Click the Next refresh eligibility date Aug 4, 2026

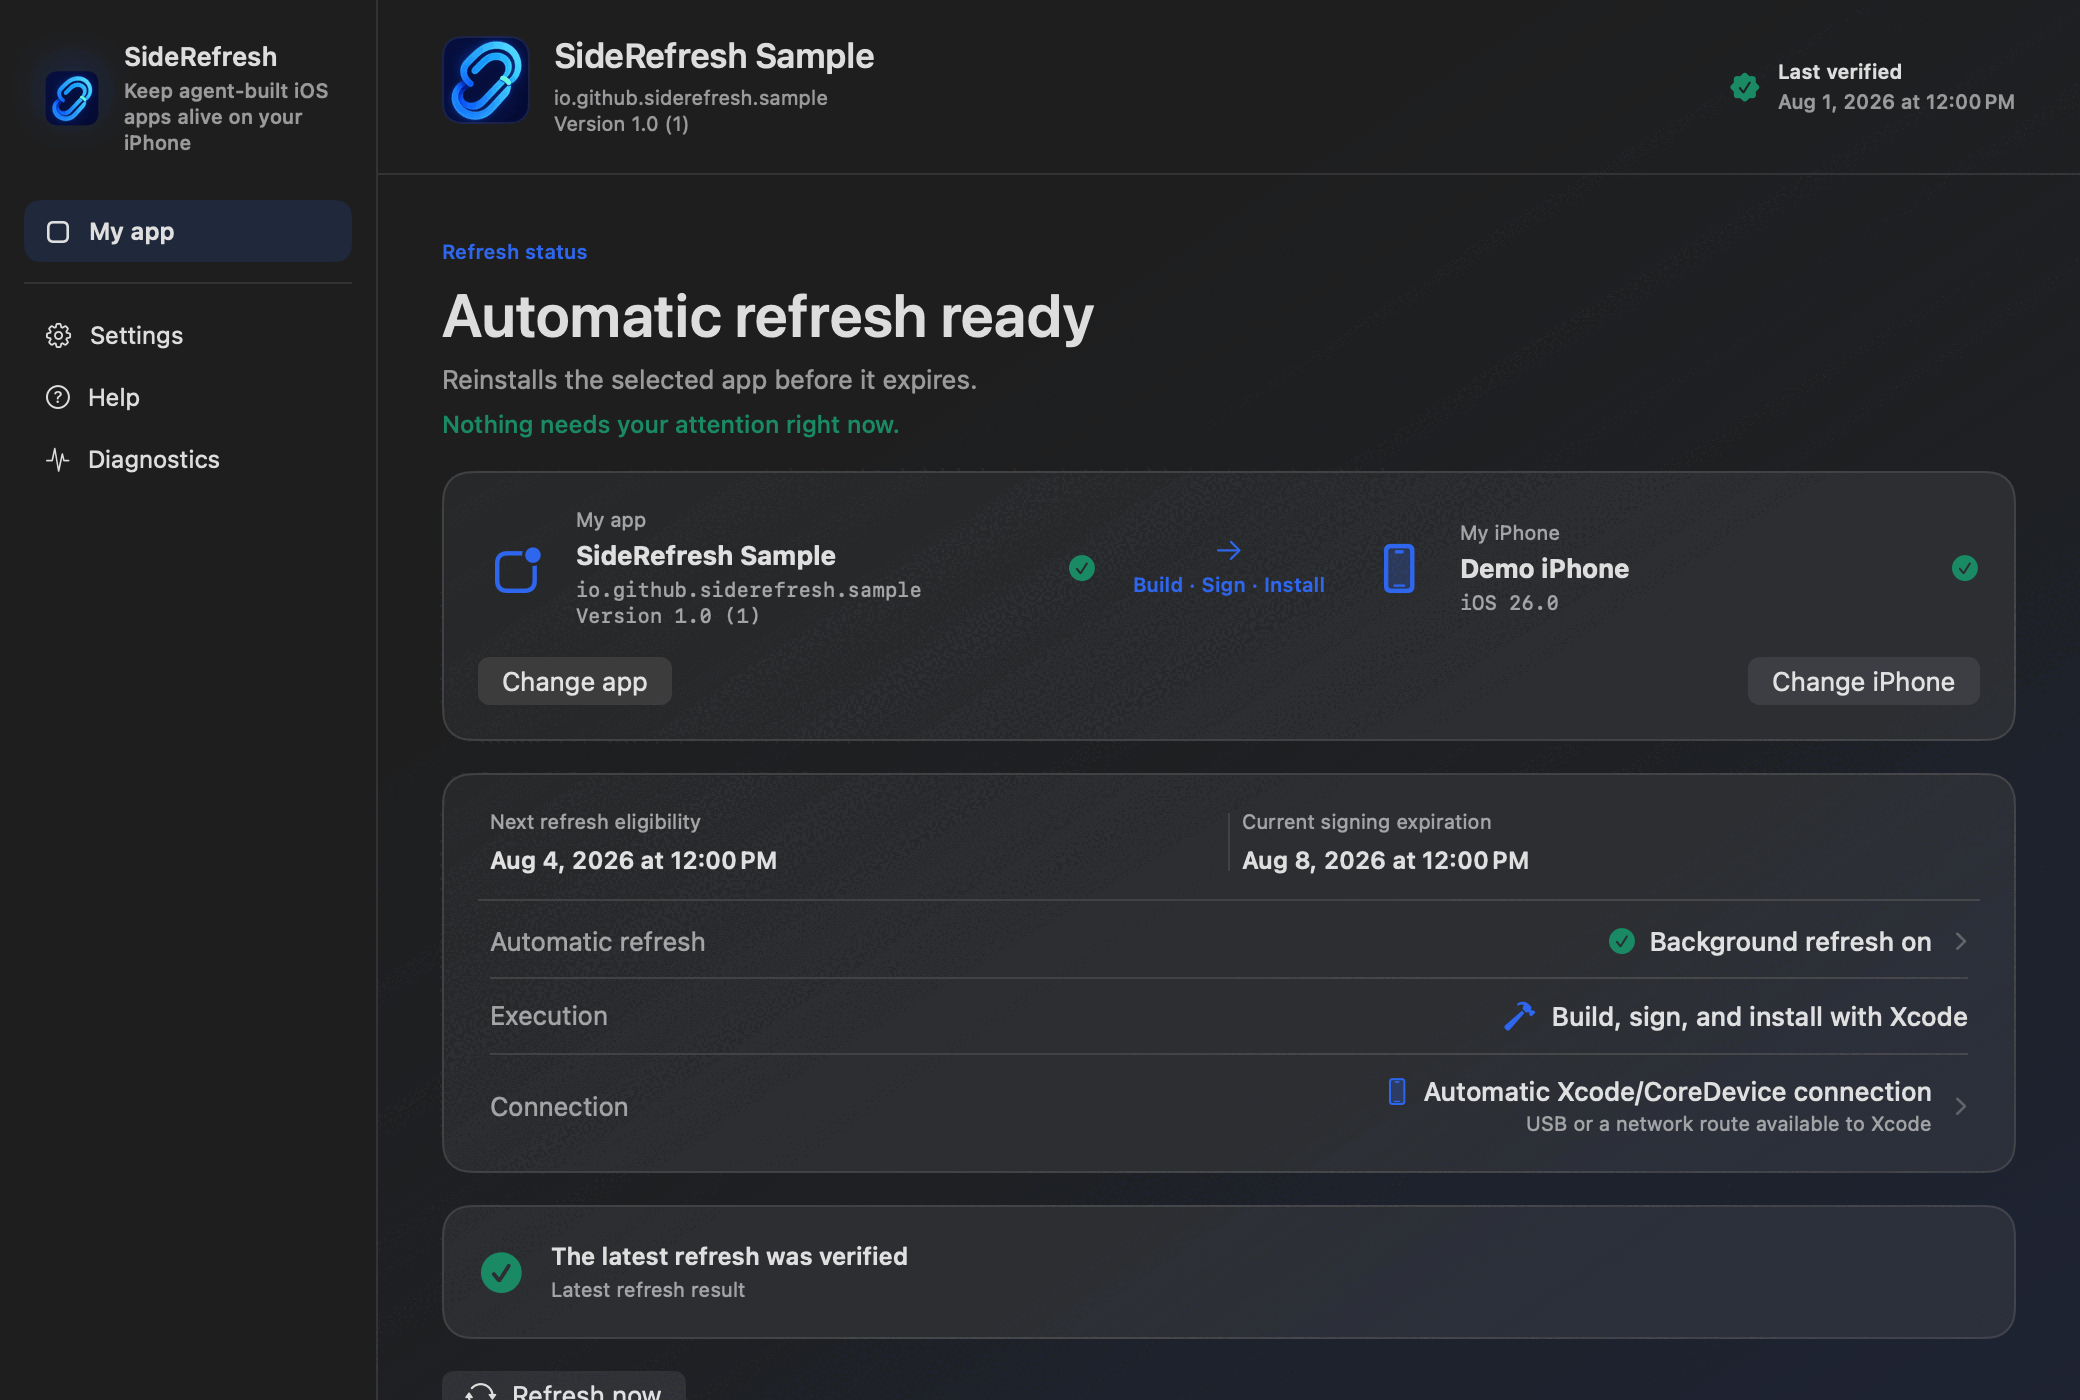(633, 860)
